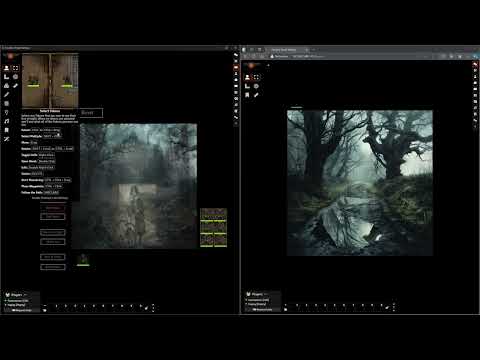Select the green map tile beside the forest scene
The image size is (480, 360).
[x=213, y=228]
